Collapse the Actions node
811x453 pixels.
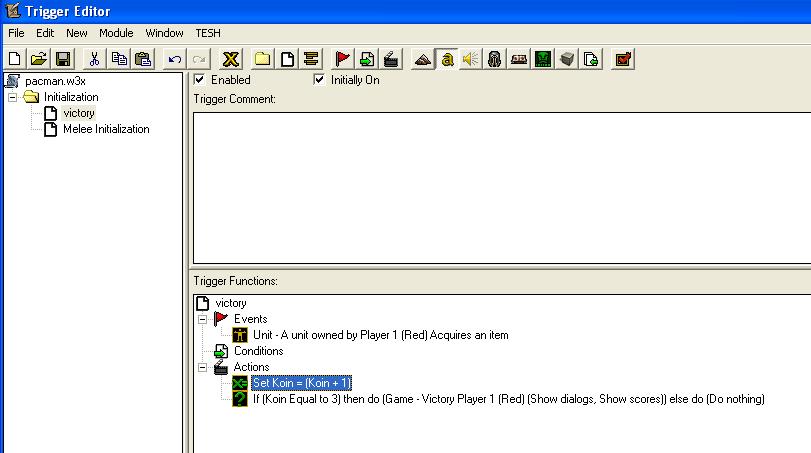tap(203, 367)
